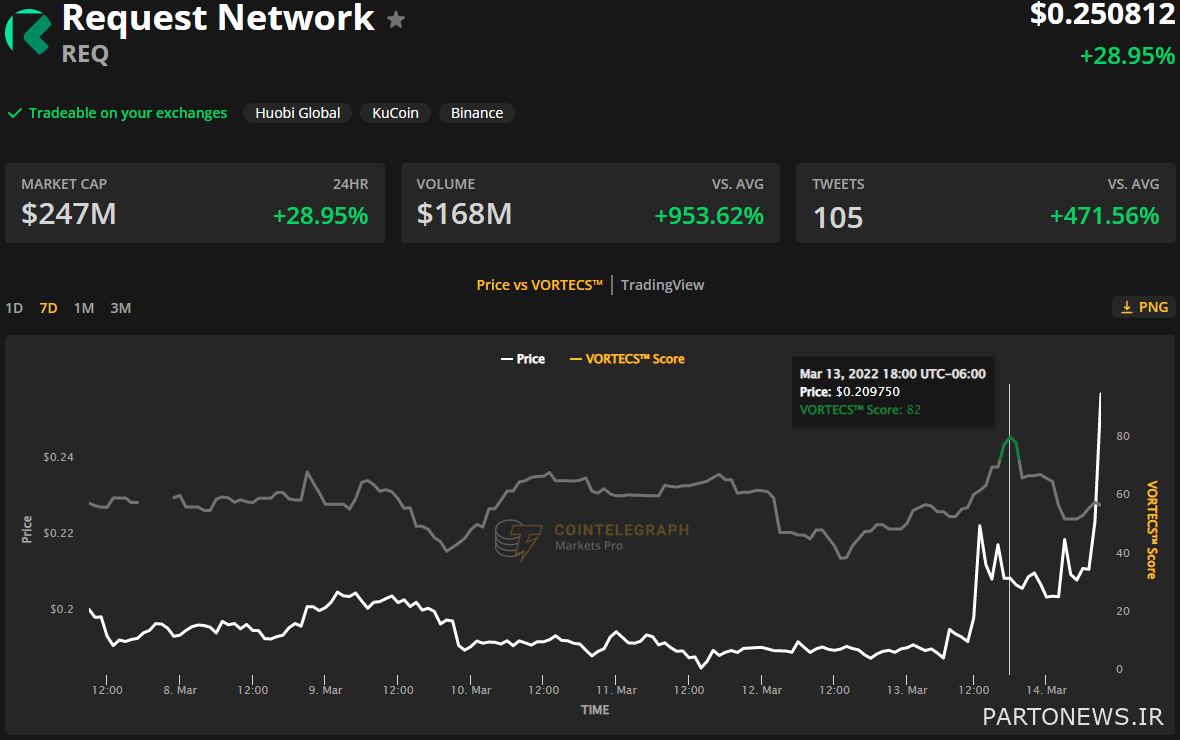
Task: Click the 20 VORTECS axis label
Action: pos(1123,611)
